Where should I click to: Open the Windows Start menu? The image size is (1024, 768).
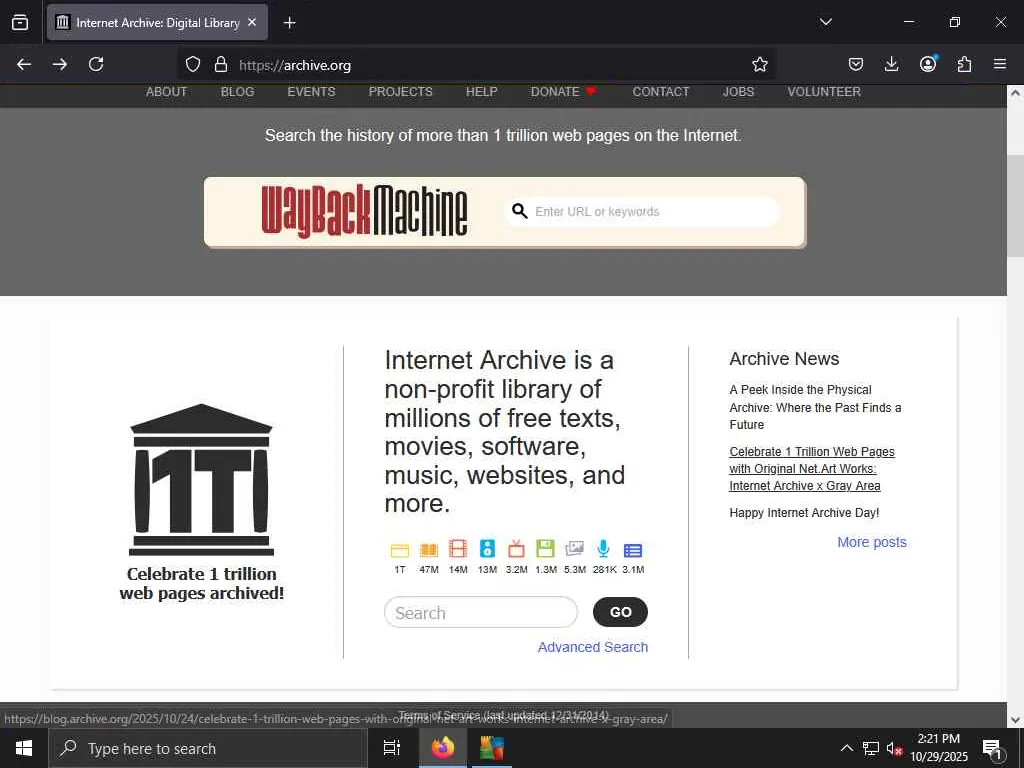(x=24, y=748)
